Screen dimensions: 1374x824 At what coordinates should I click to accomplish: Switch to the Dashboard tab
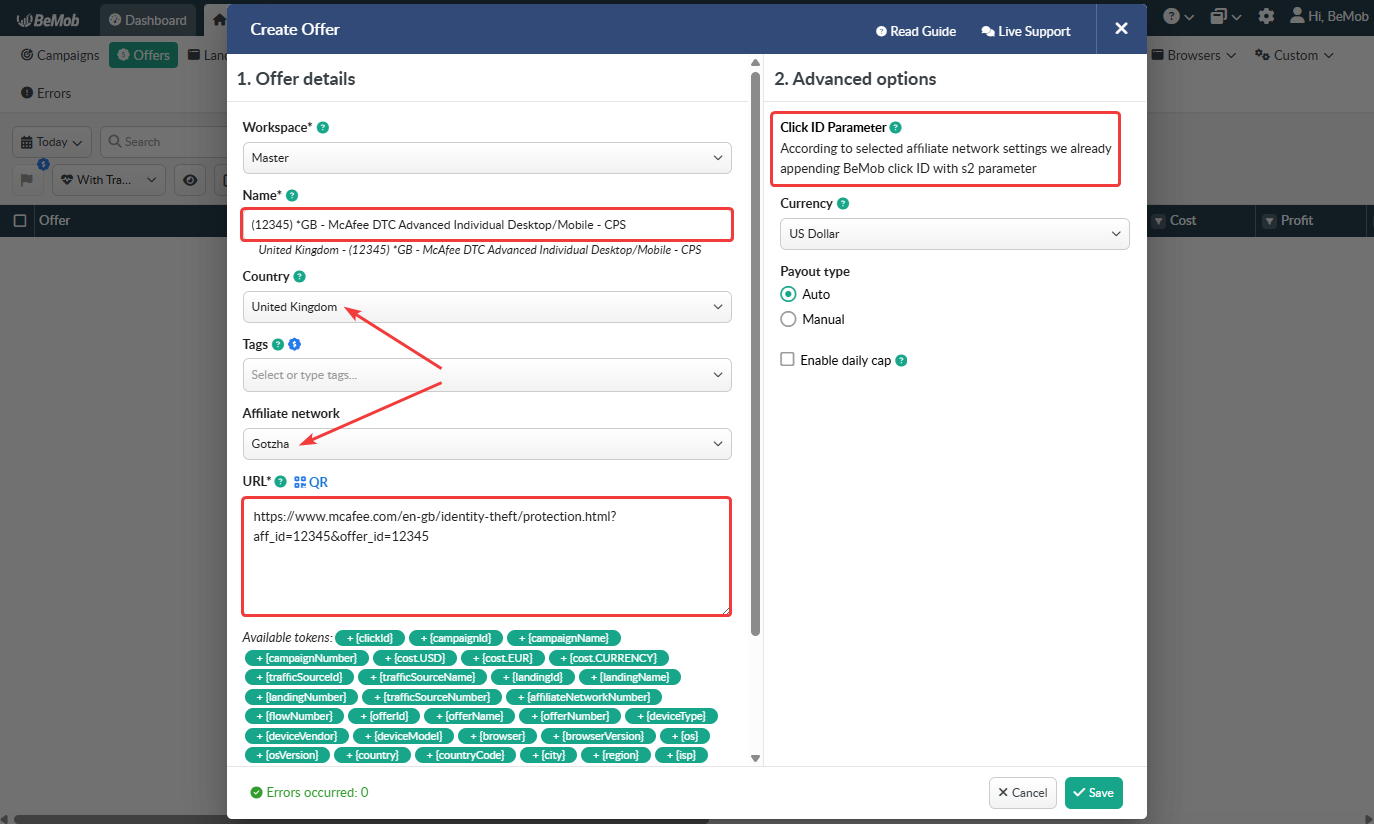(x=148, y=20)
